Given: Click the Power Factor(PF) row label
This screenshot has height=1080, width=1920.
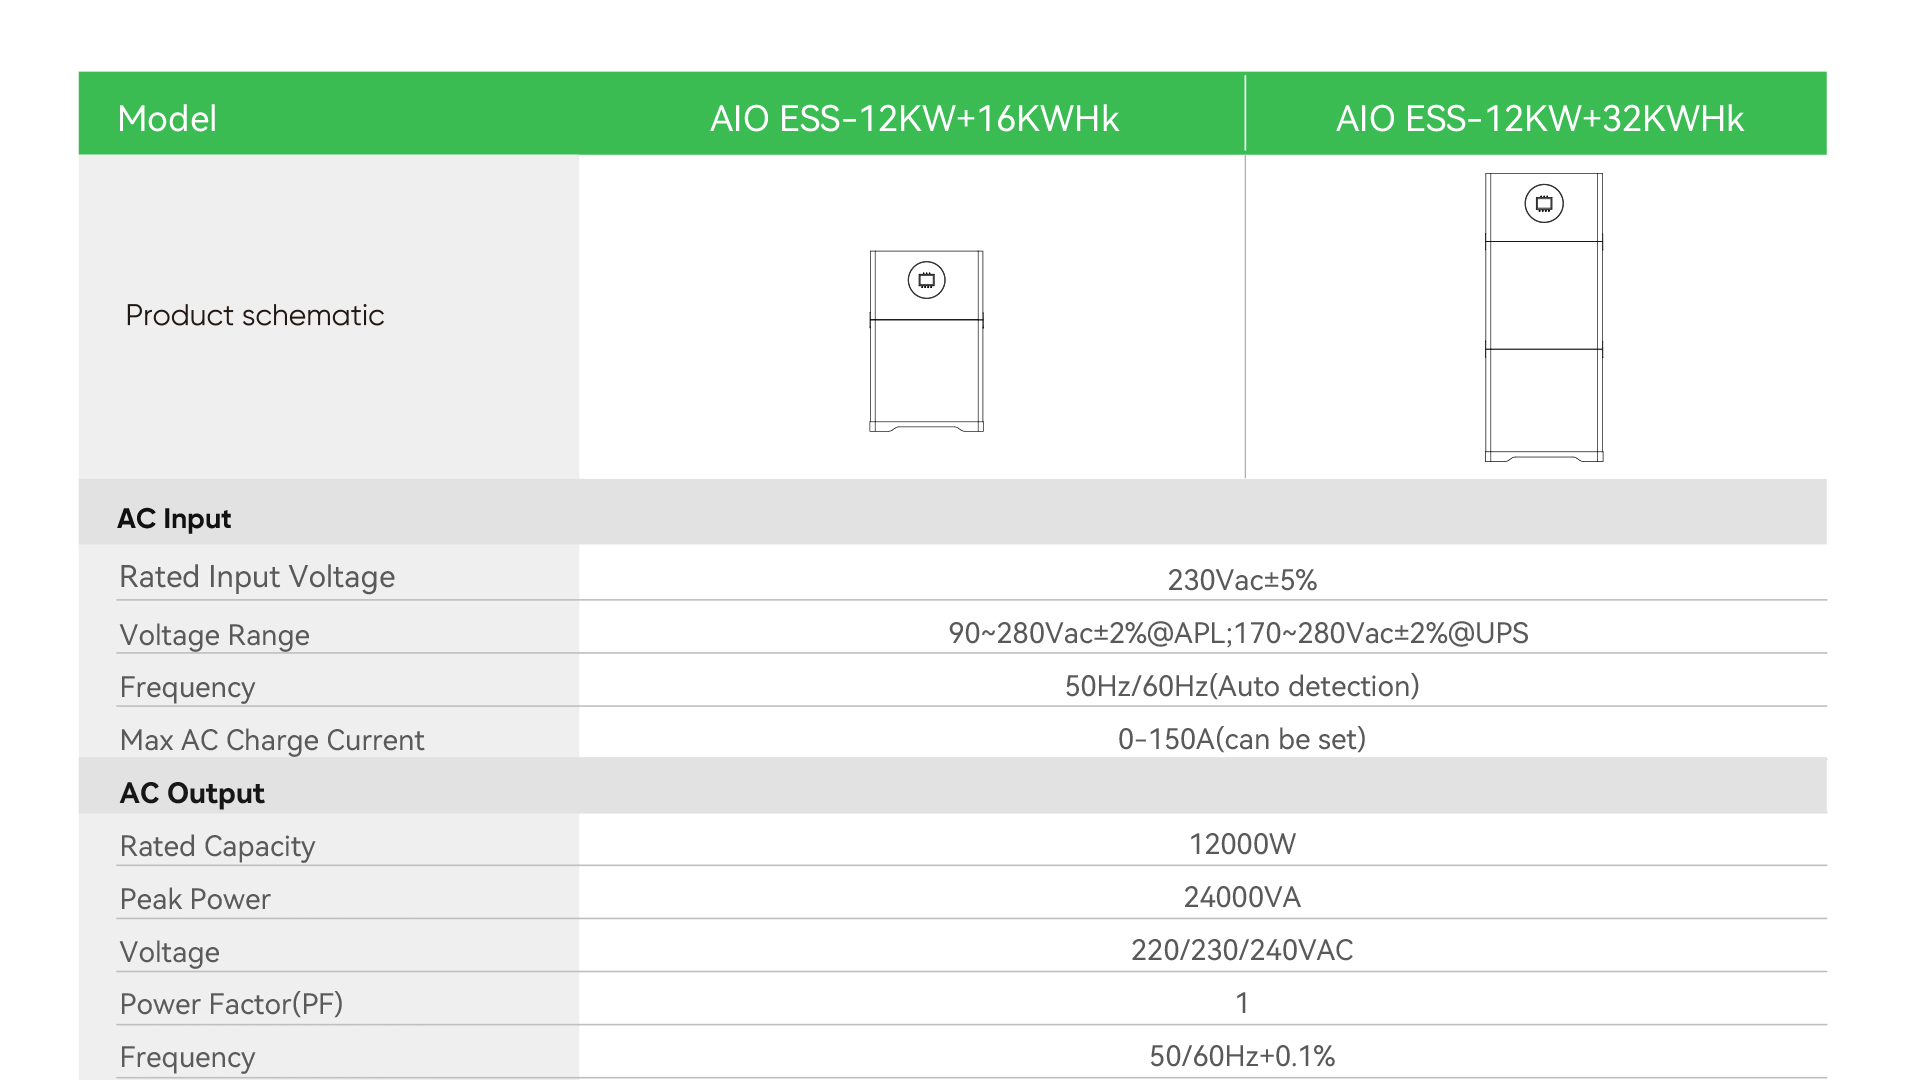Looking at the screenshot, I should pos(231,1004).
